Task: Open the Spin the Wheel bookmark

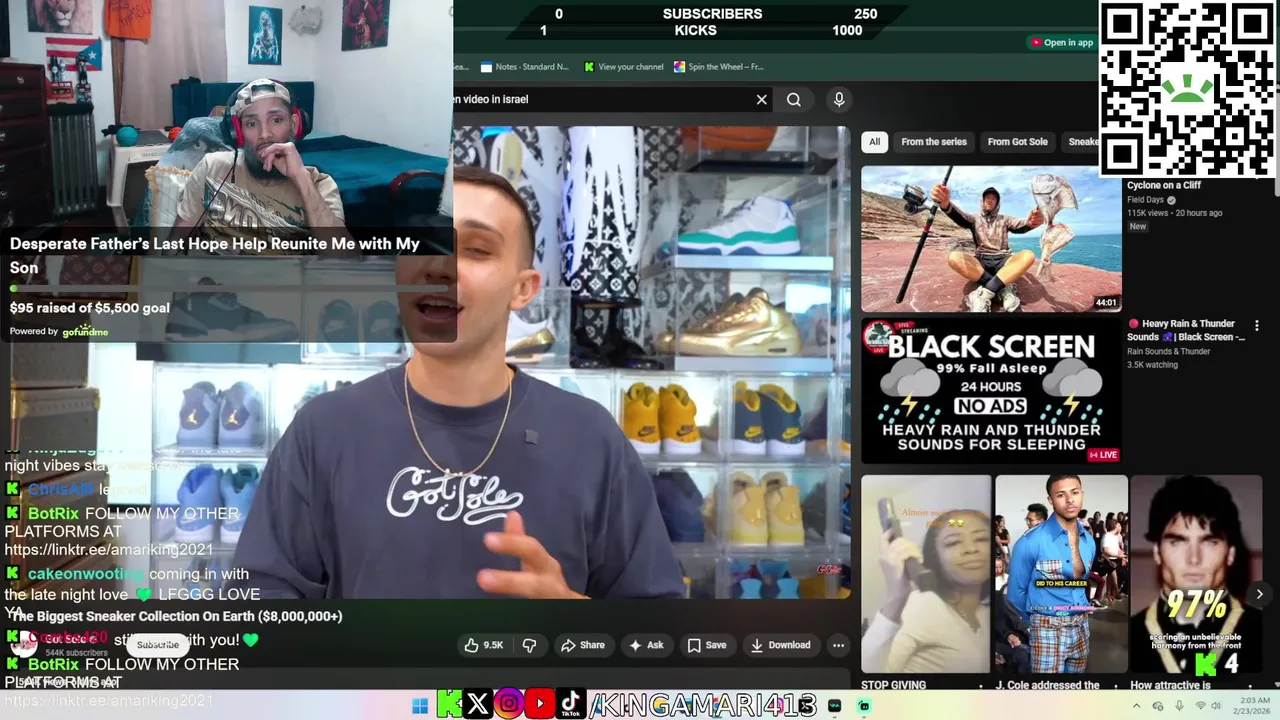Action: tap(718, 67)
